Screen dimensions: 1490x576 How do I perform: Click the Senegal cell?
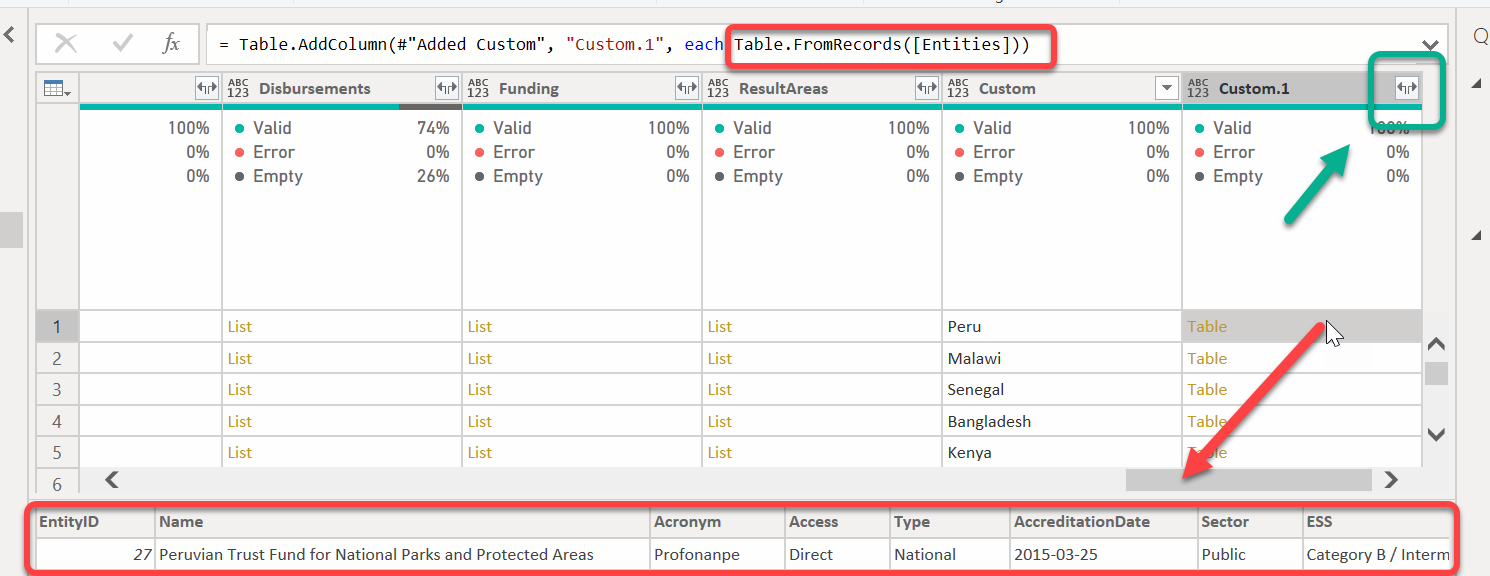[x=1062, y=389]
